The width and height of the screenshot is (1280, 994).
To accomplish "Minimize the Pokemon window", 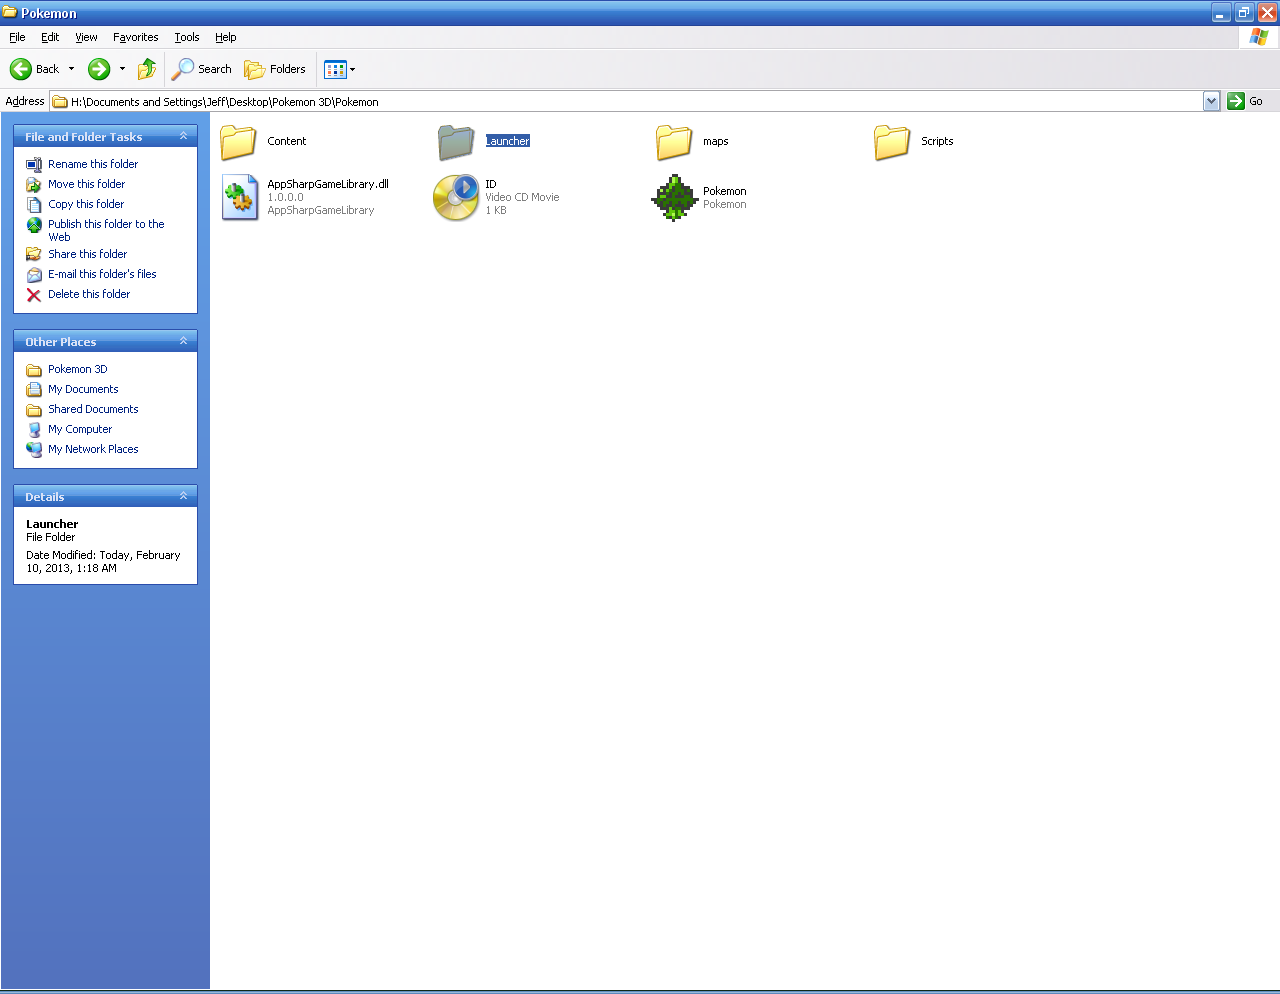I will pos(1221,12).
